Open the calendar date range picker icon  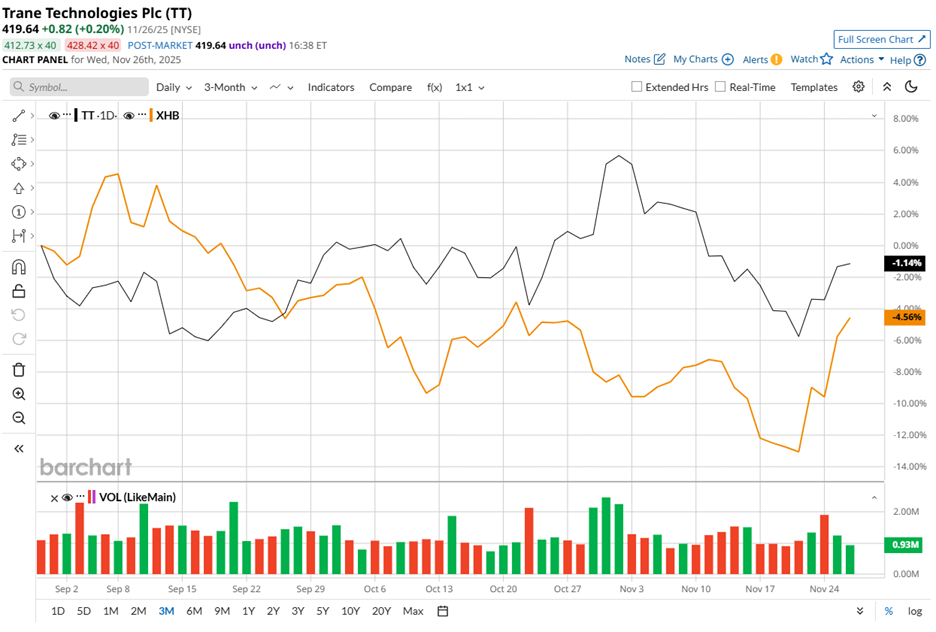[443, 611]
